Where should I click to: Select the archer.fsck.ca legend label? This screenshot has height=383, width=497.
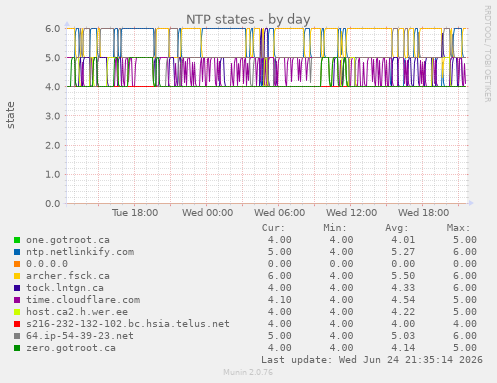coord(68,276)
